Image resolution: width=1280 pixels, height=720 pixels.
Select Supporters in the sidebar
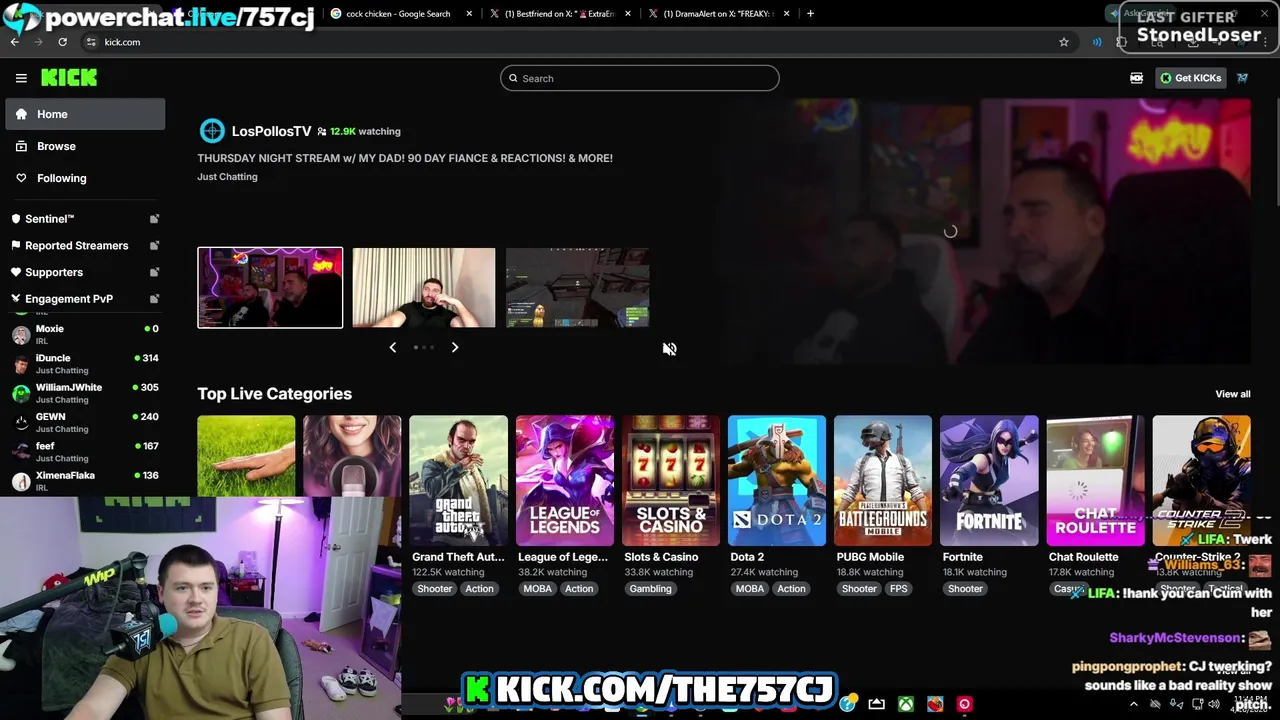click(x=53, y=272)
